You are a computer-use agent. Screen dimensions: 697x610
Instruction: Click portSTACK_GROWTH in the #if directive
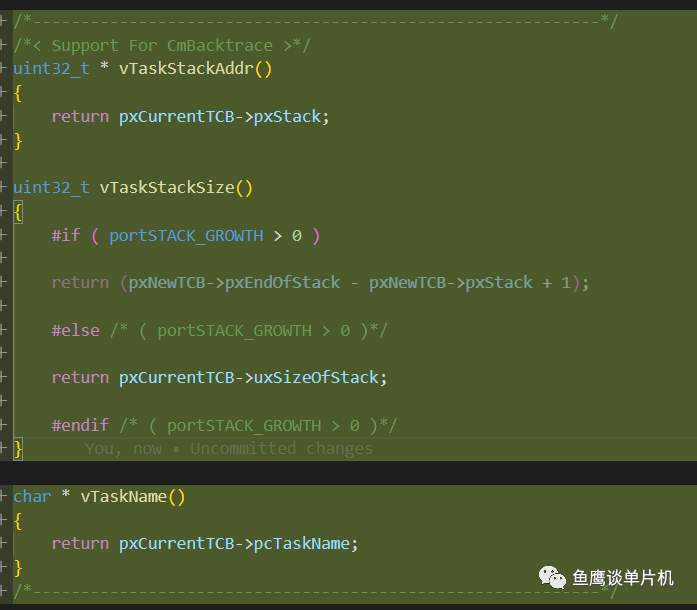click(186, 236)
